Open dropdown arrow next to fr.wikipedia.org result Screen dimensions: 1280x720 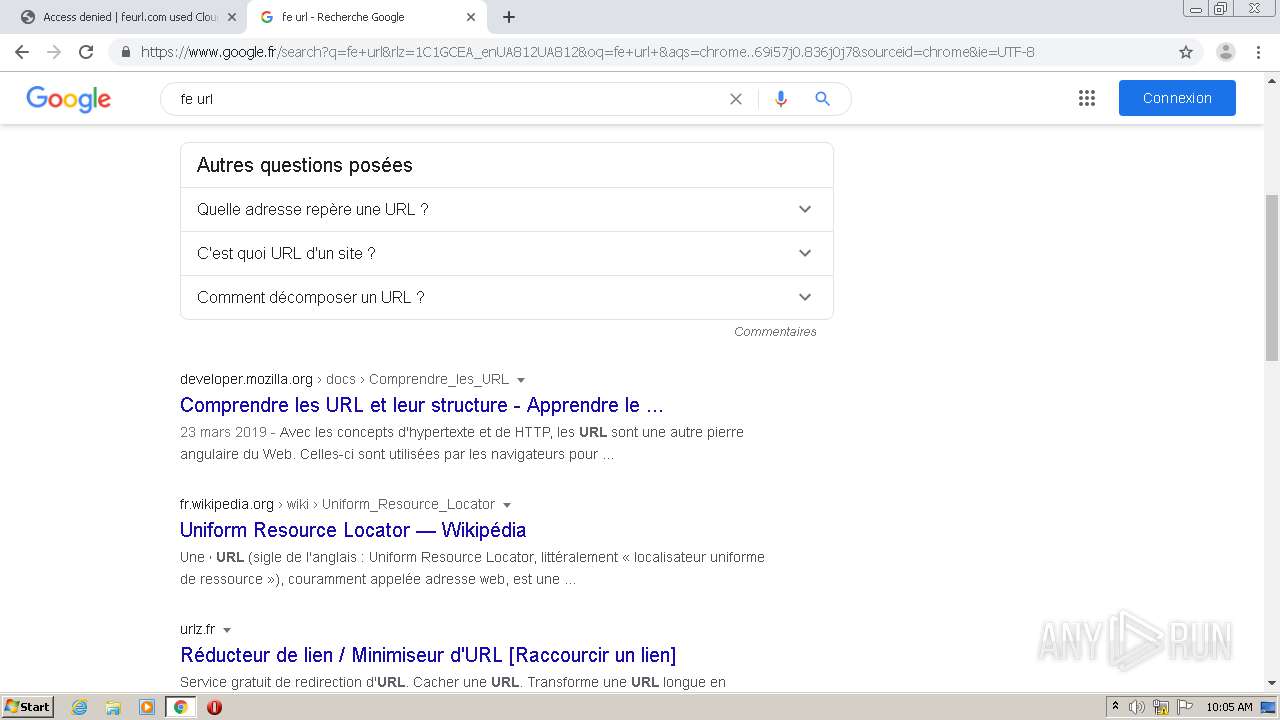(x=507, y=505)
